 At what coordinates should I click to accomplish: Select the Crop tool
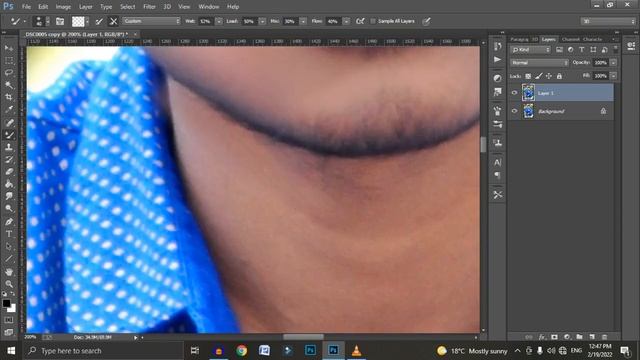point(9,97)
